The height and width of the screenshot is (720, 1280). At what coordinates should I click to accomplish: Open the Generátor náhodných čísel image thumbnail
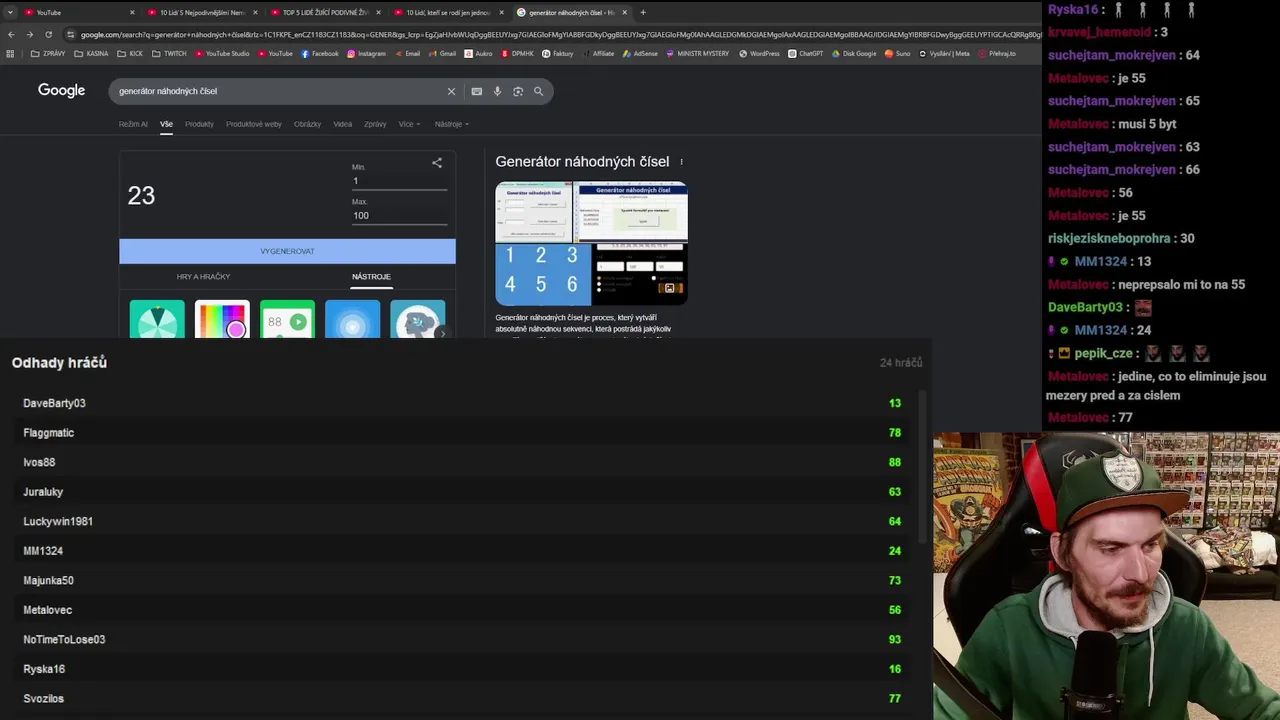591,243
